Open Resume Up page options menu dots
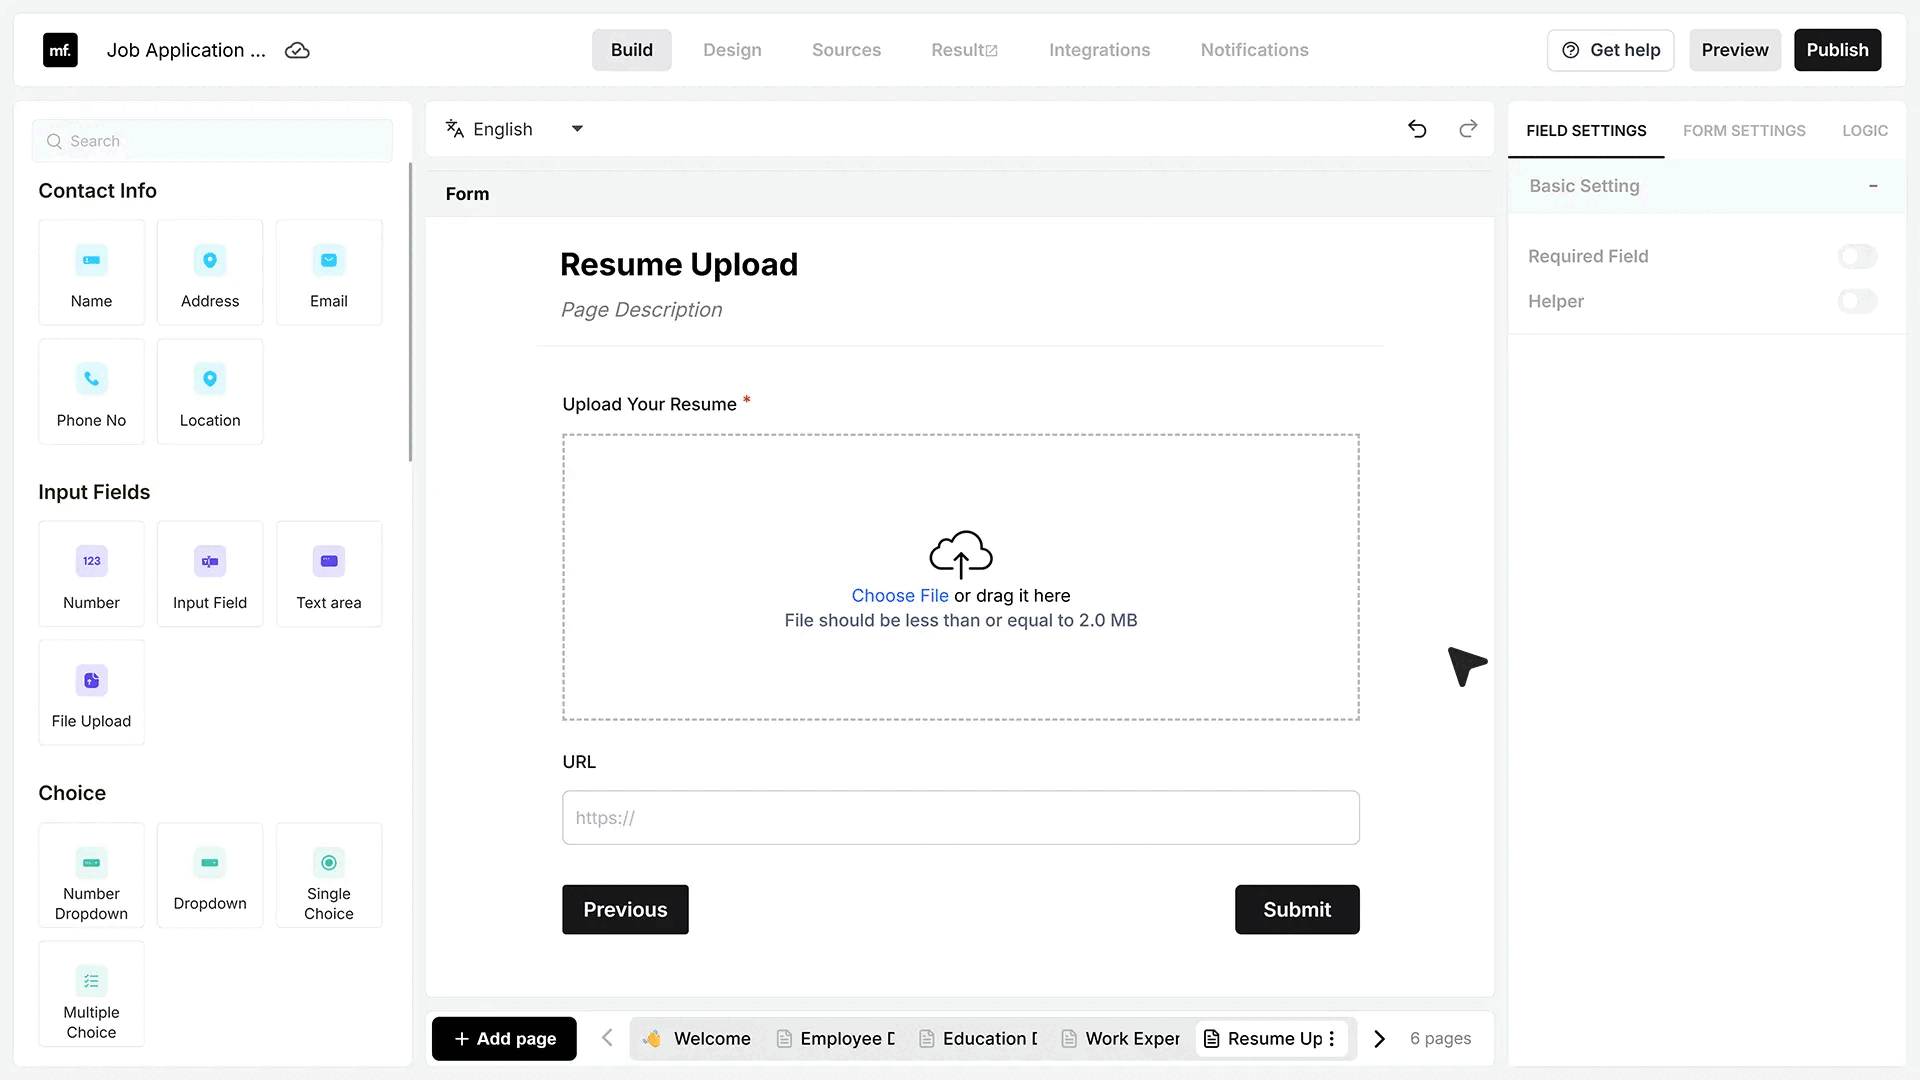 [1332, 1039]
